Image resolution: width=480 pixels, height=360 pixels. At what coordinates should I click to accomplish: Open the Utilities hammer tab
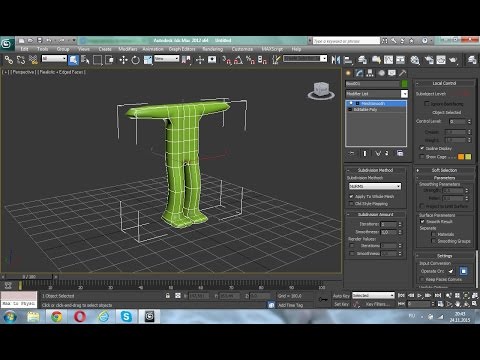[x=402, y=73]
